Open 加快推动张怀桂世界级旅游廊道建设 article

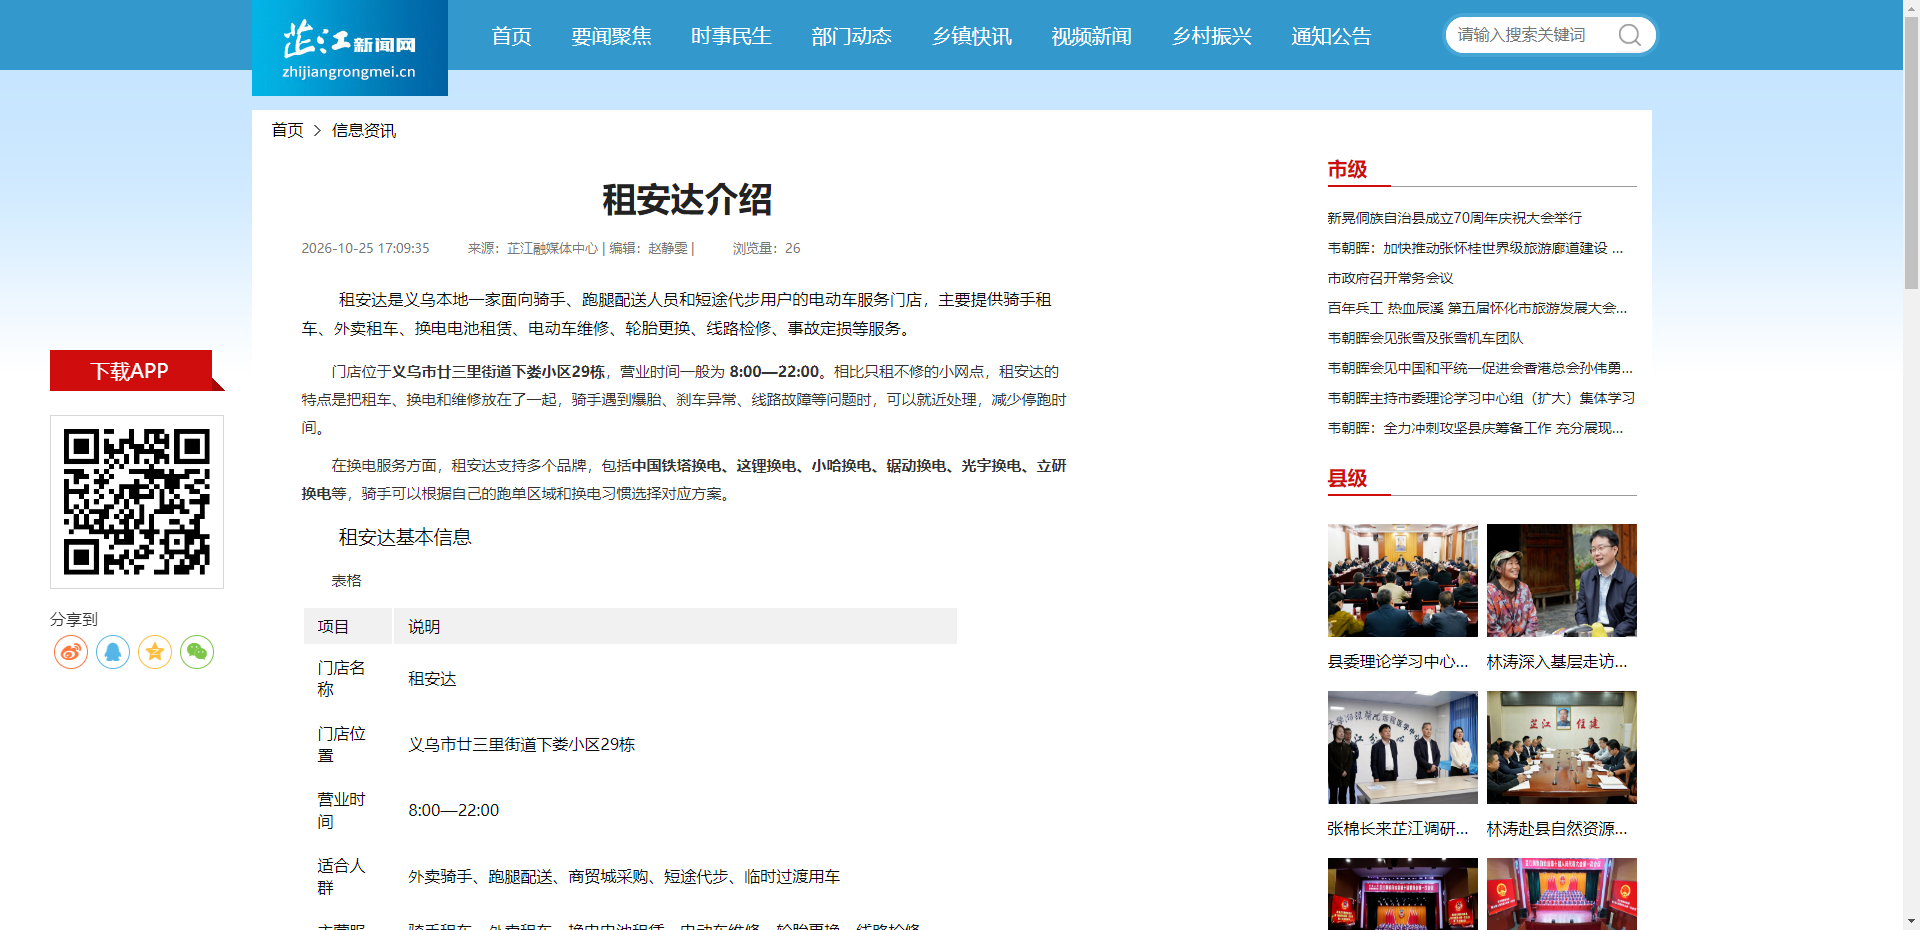click(1475, 248)
